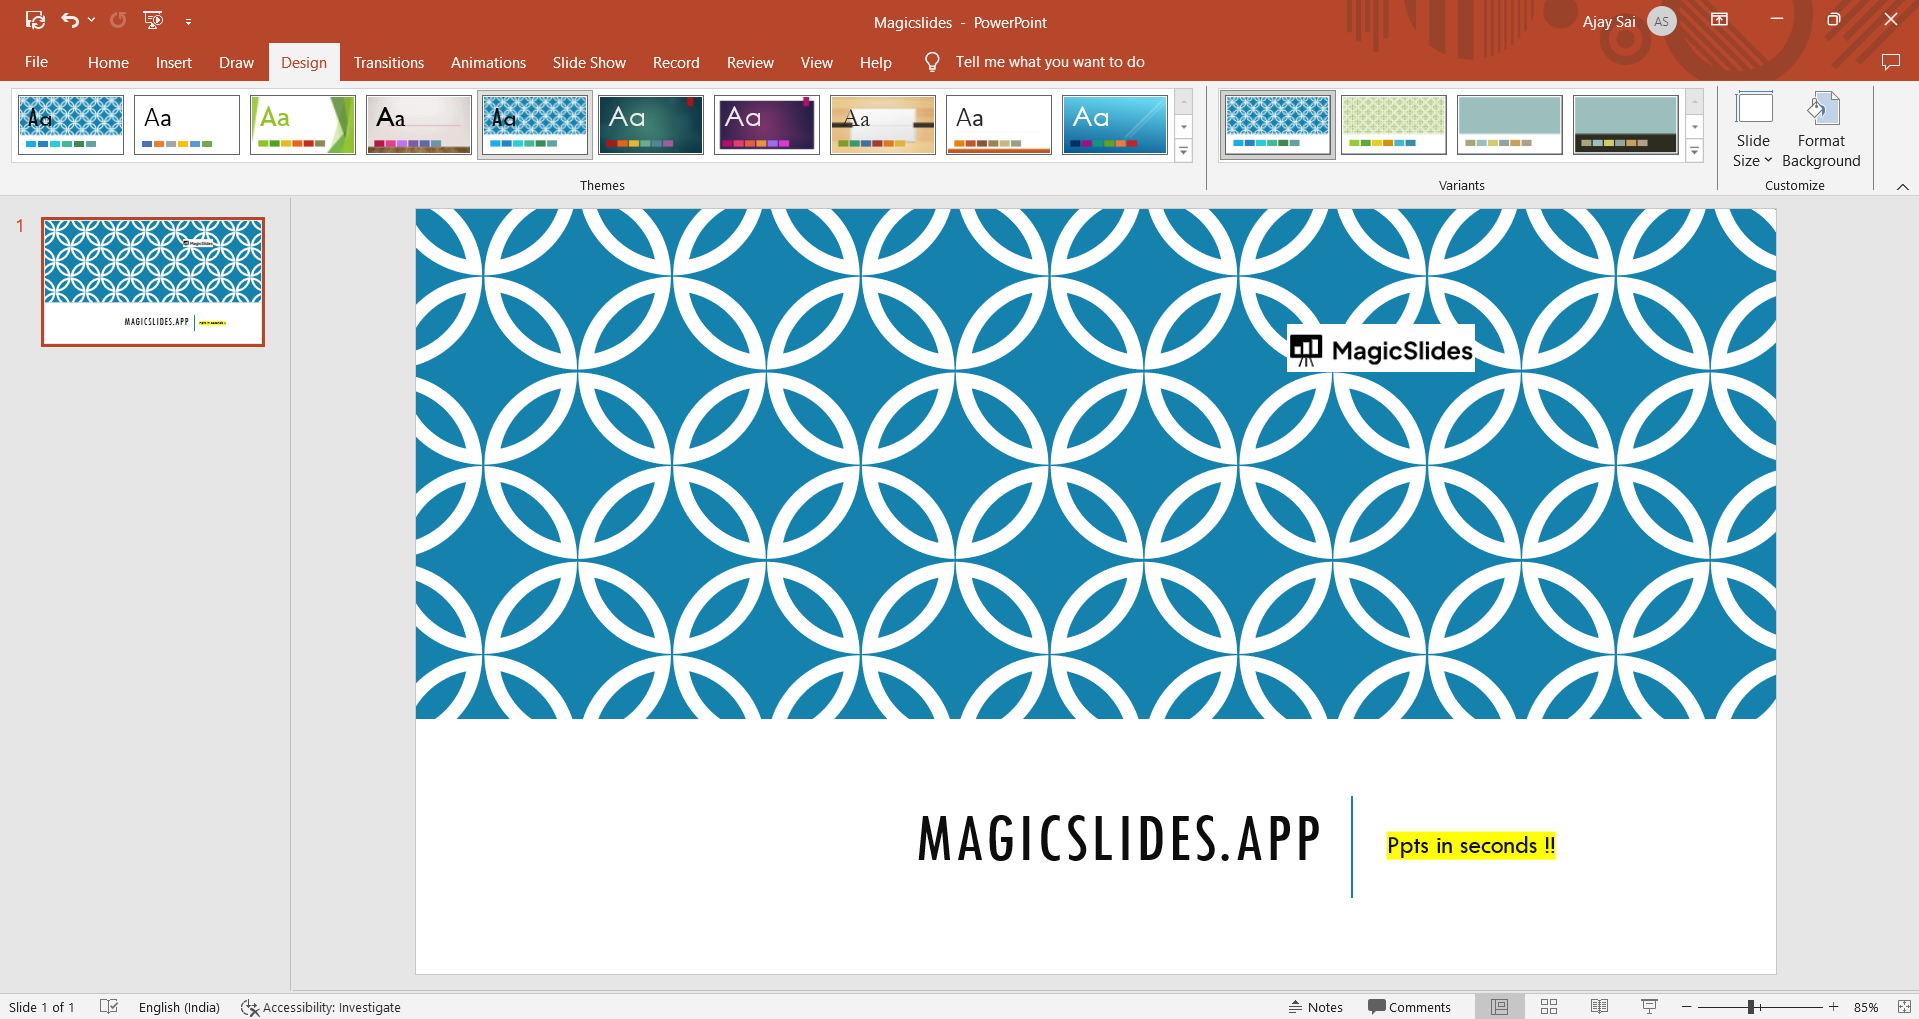This screenshot has height=1019, width=1919.
Task: Apply the tan paper-style theme
Action: [x=883, y=125]
